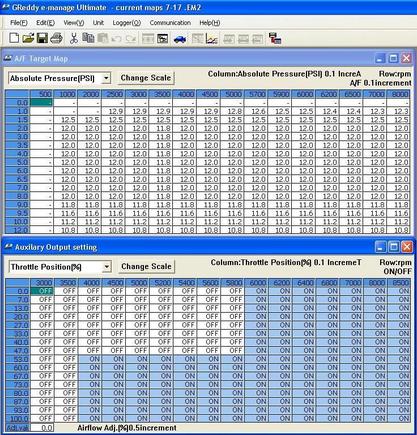This screenshot has width=417, height=435.
Task: Open the Unit menu
Action: (98, 23)
